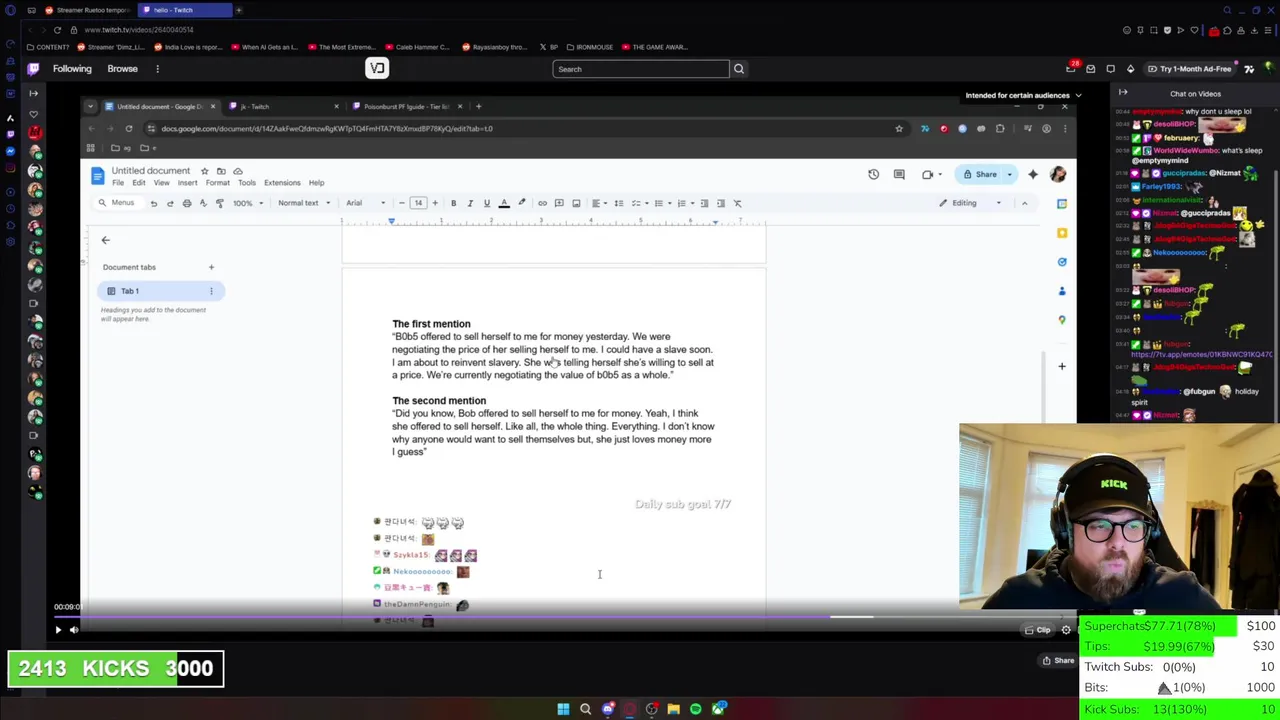Open the bulleted list dropdown

[661, 203]
